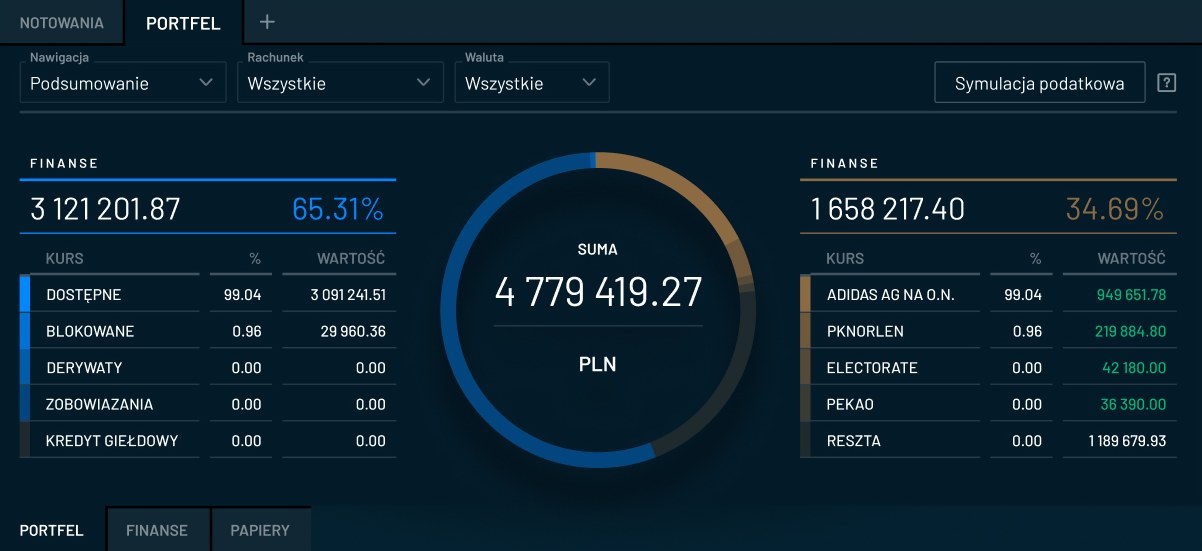
Task: Open the Waluta dropdown
Action: click(531, 83)
